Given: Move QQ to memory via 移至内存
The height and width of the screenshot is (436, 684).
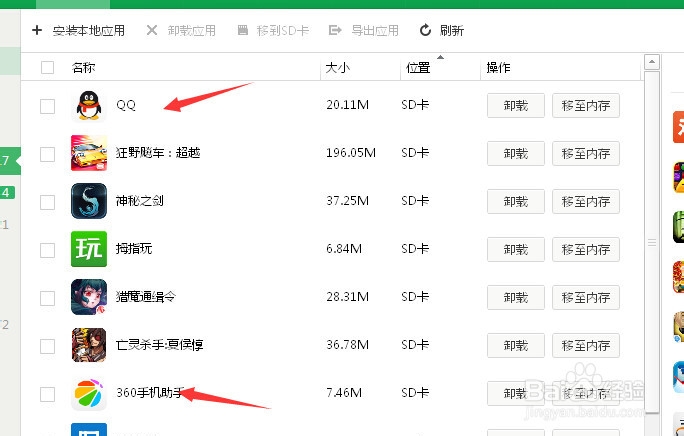Looking at the screenshot, I should pos(586,105).
